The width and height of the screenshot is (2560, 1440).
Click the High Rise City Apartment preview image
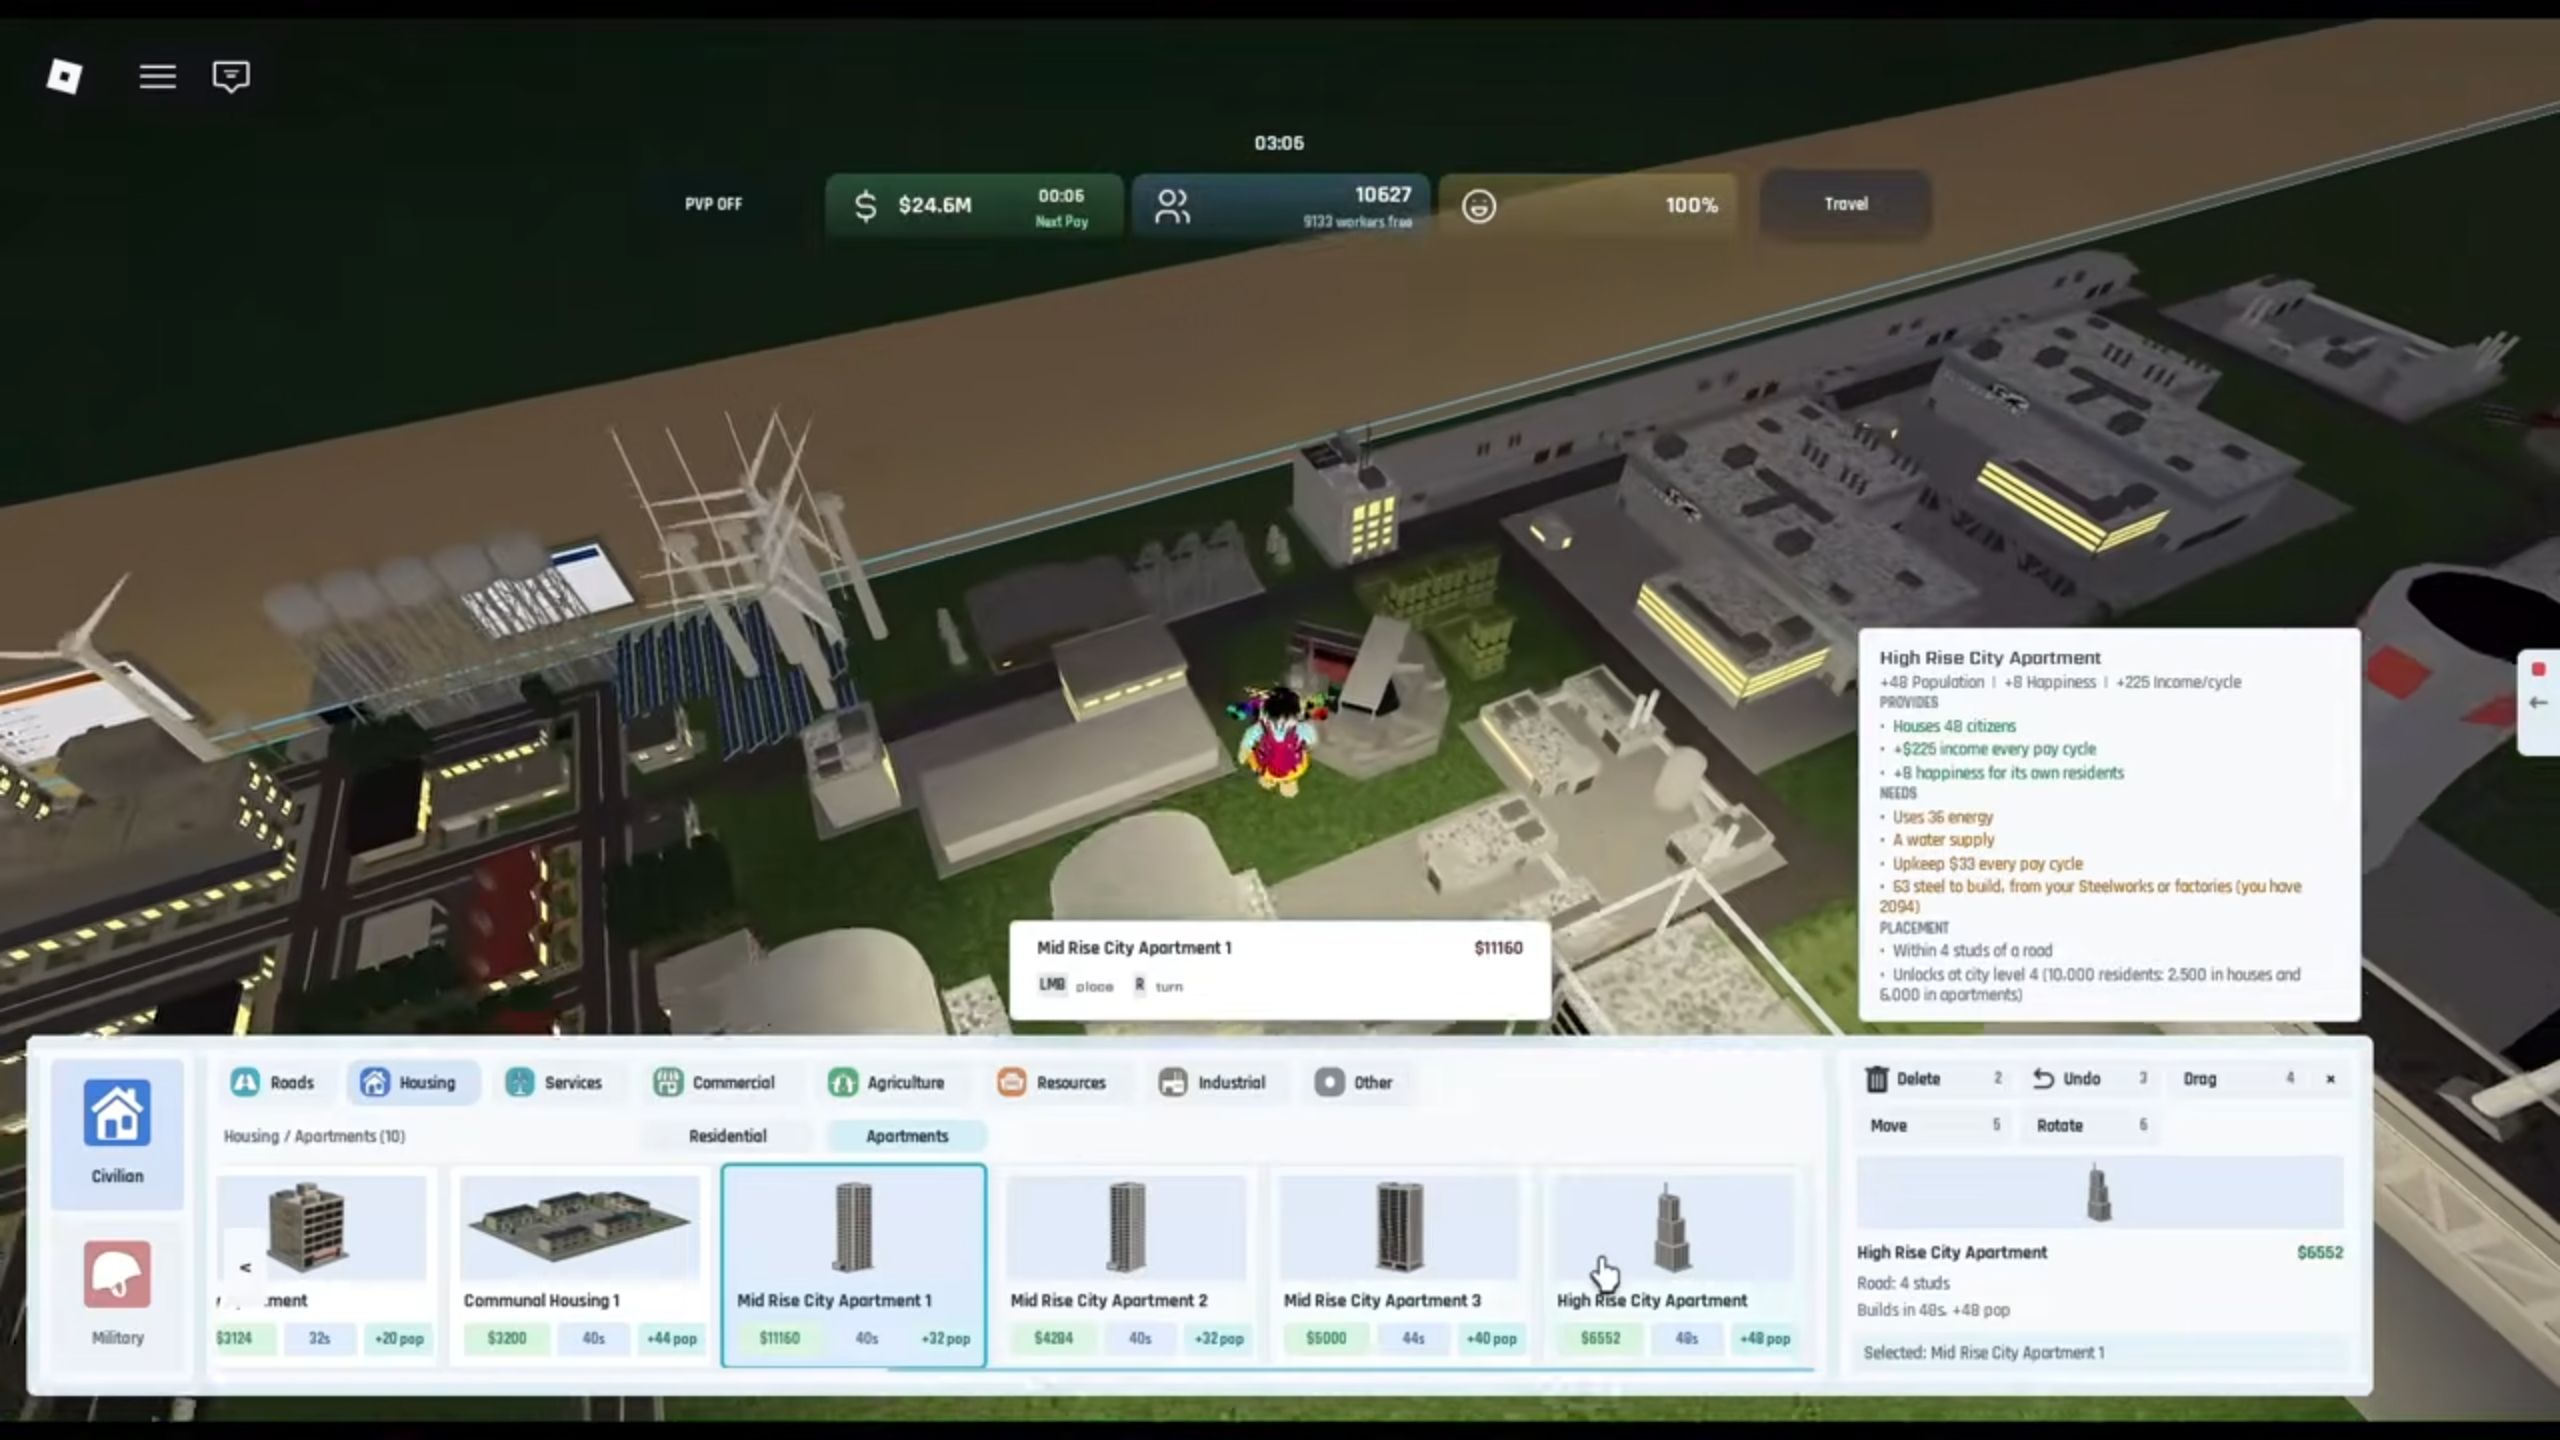click(2099, 1192)
